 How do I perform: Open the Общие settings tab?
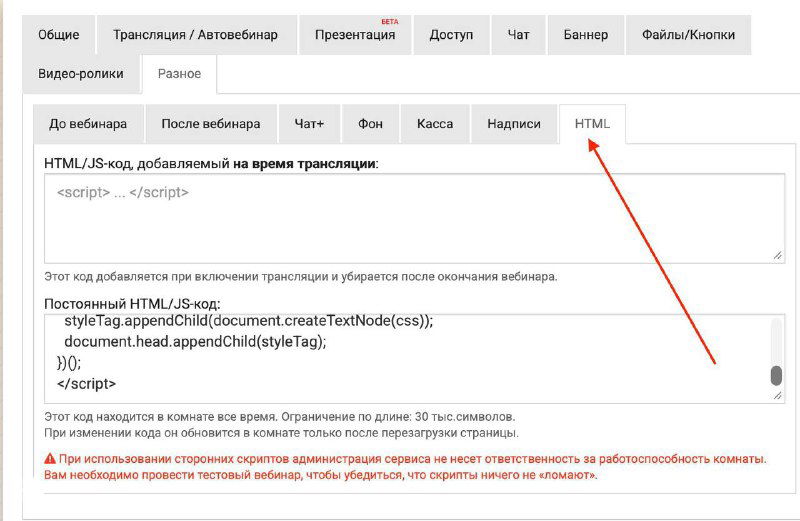[x=59, y=35]
